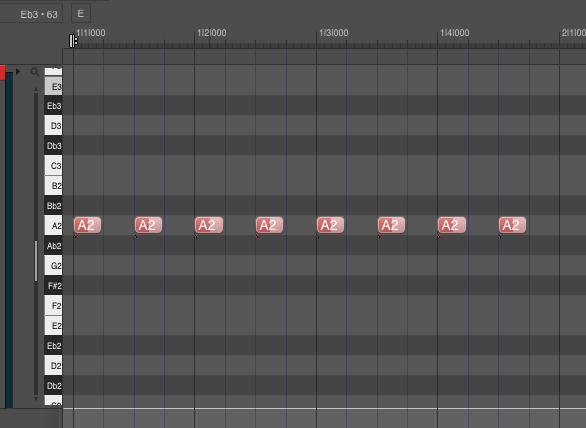Click the Ab2 piano key

point(53,246)
